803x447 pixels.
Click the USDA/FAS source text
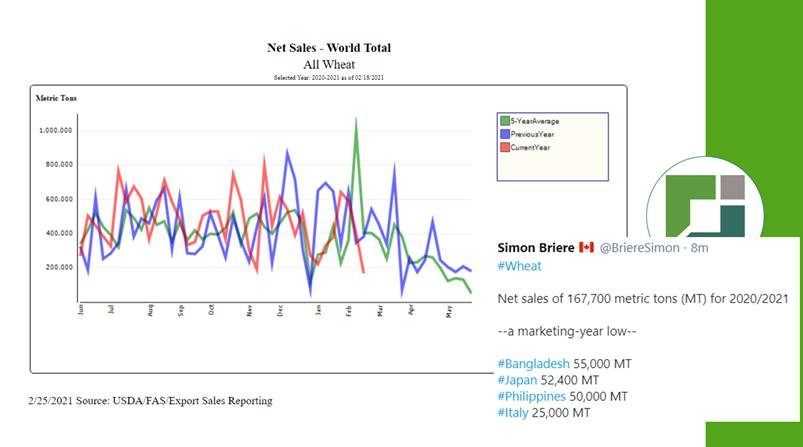pos(150,401)
